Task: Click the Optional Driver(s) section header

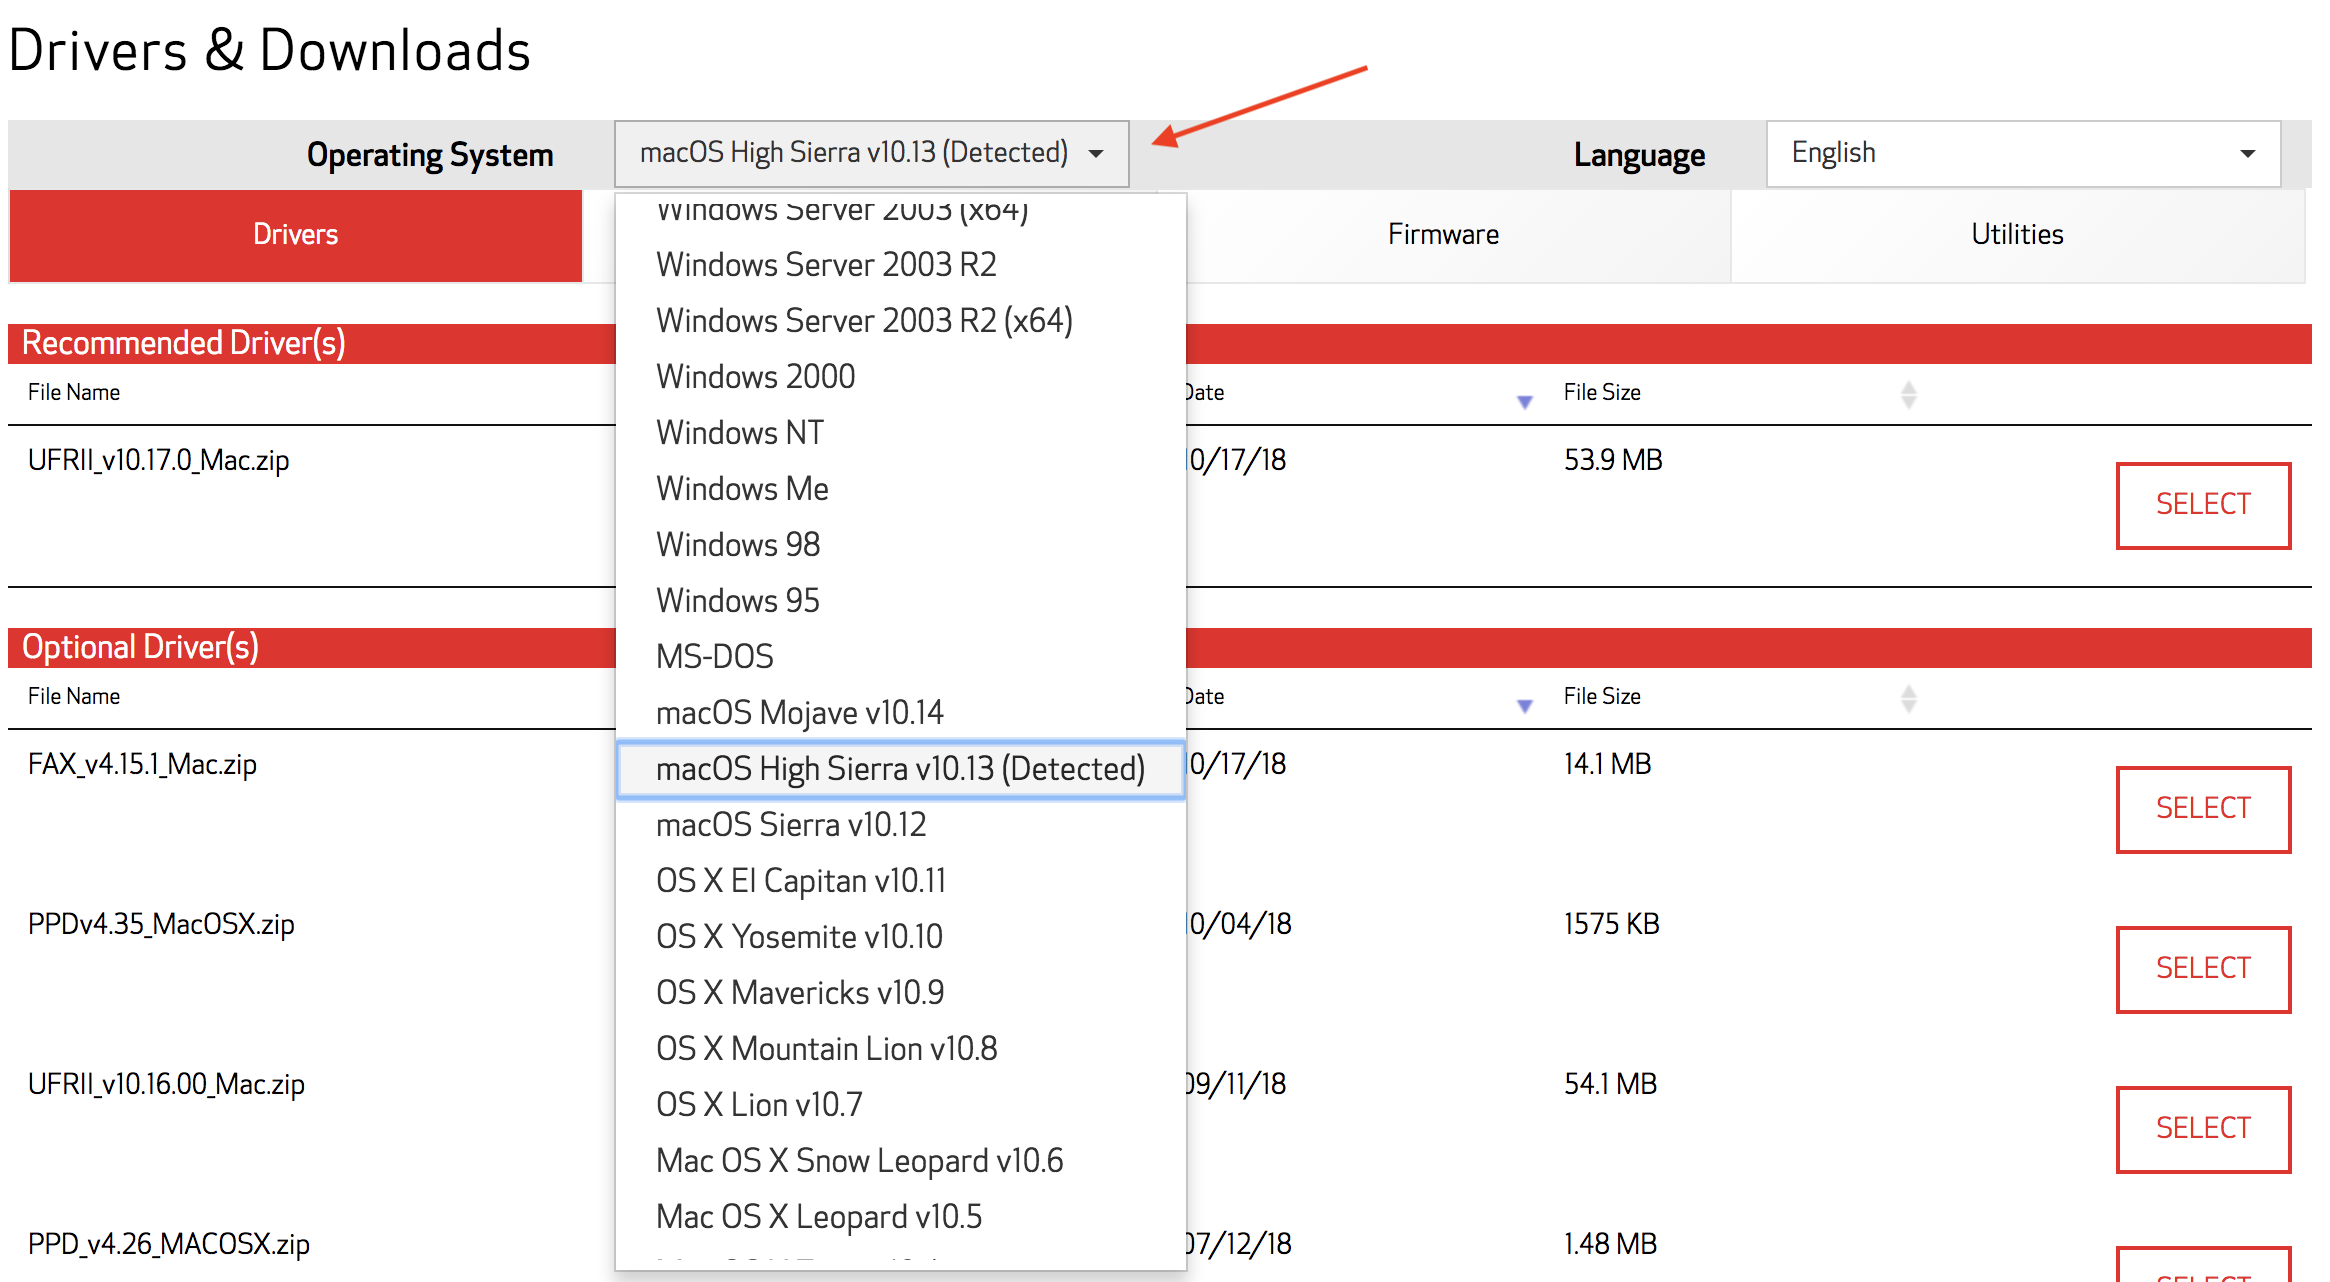Action: 140,647
